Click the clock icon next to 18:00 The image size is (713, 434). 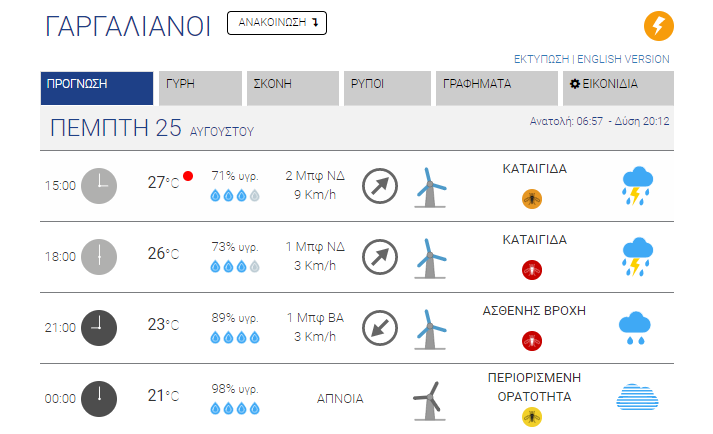99,257
